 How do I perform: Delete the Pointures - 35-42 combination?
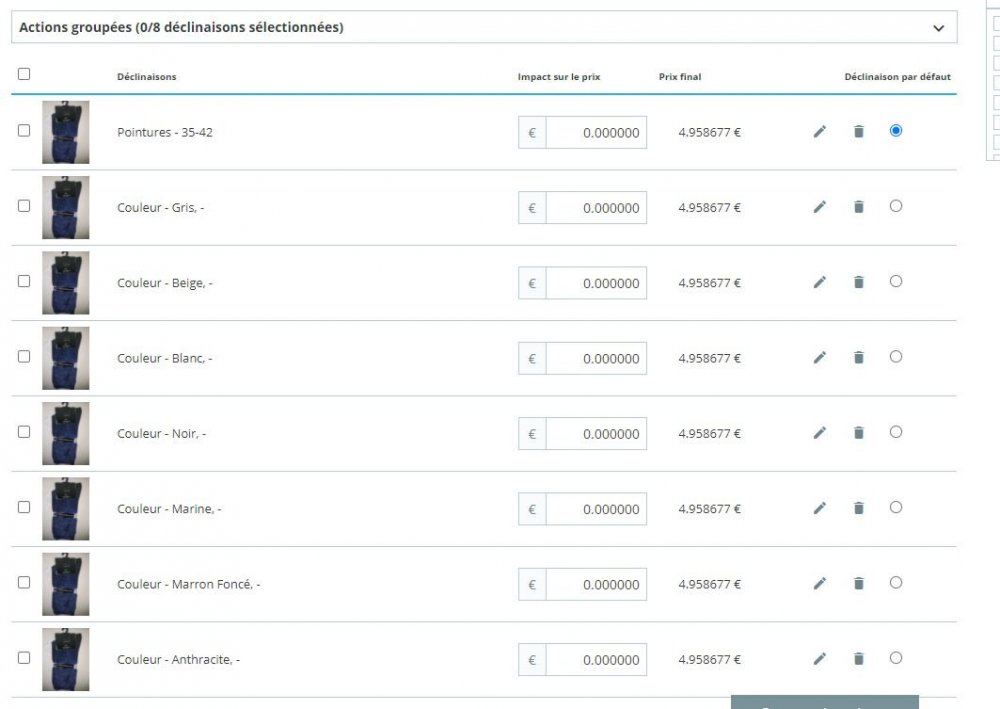tap(858, 131)
